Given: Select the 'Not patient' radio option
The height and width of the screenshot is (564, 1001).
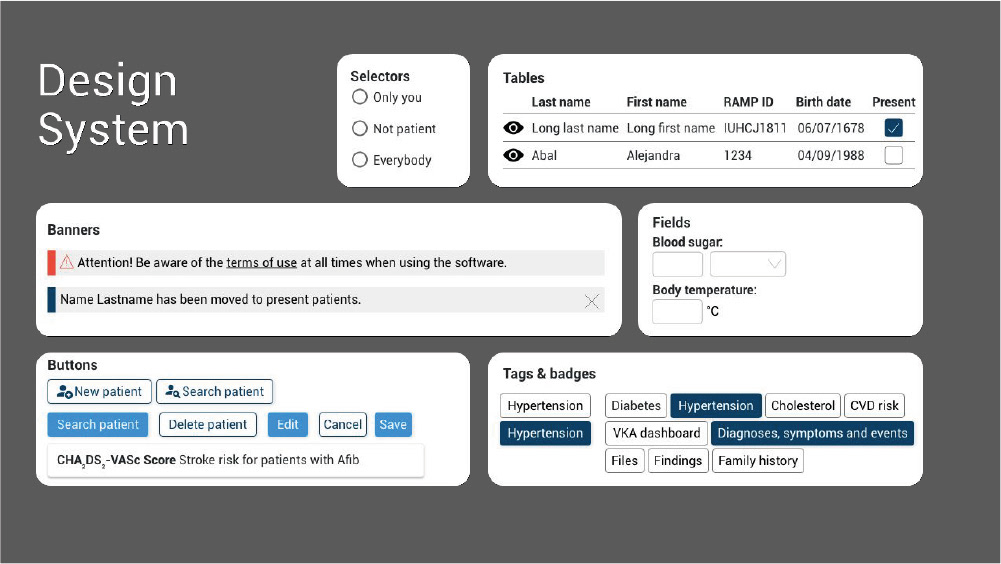Looking at the screenshot, I should (359, 128).
